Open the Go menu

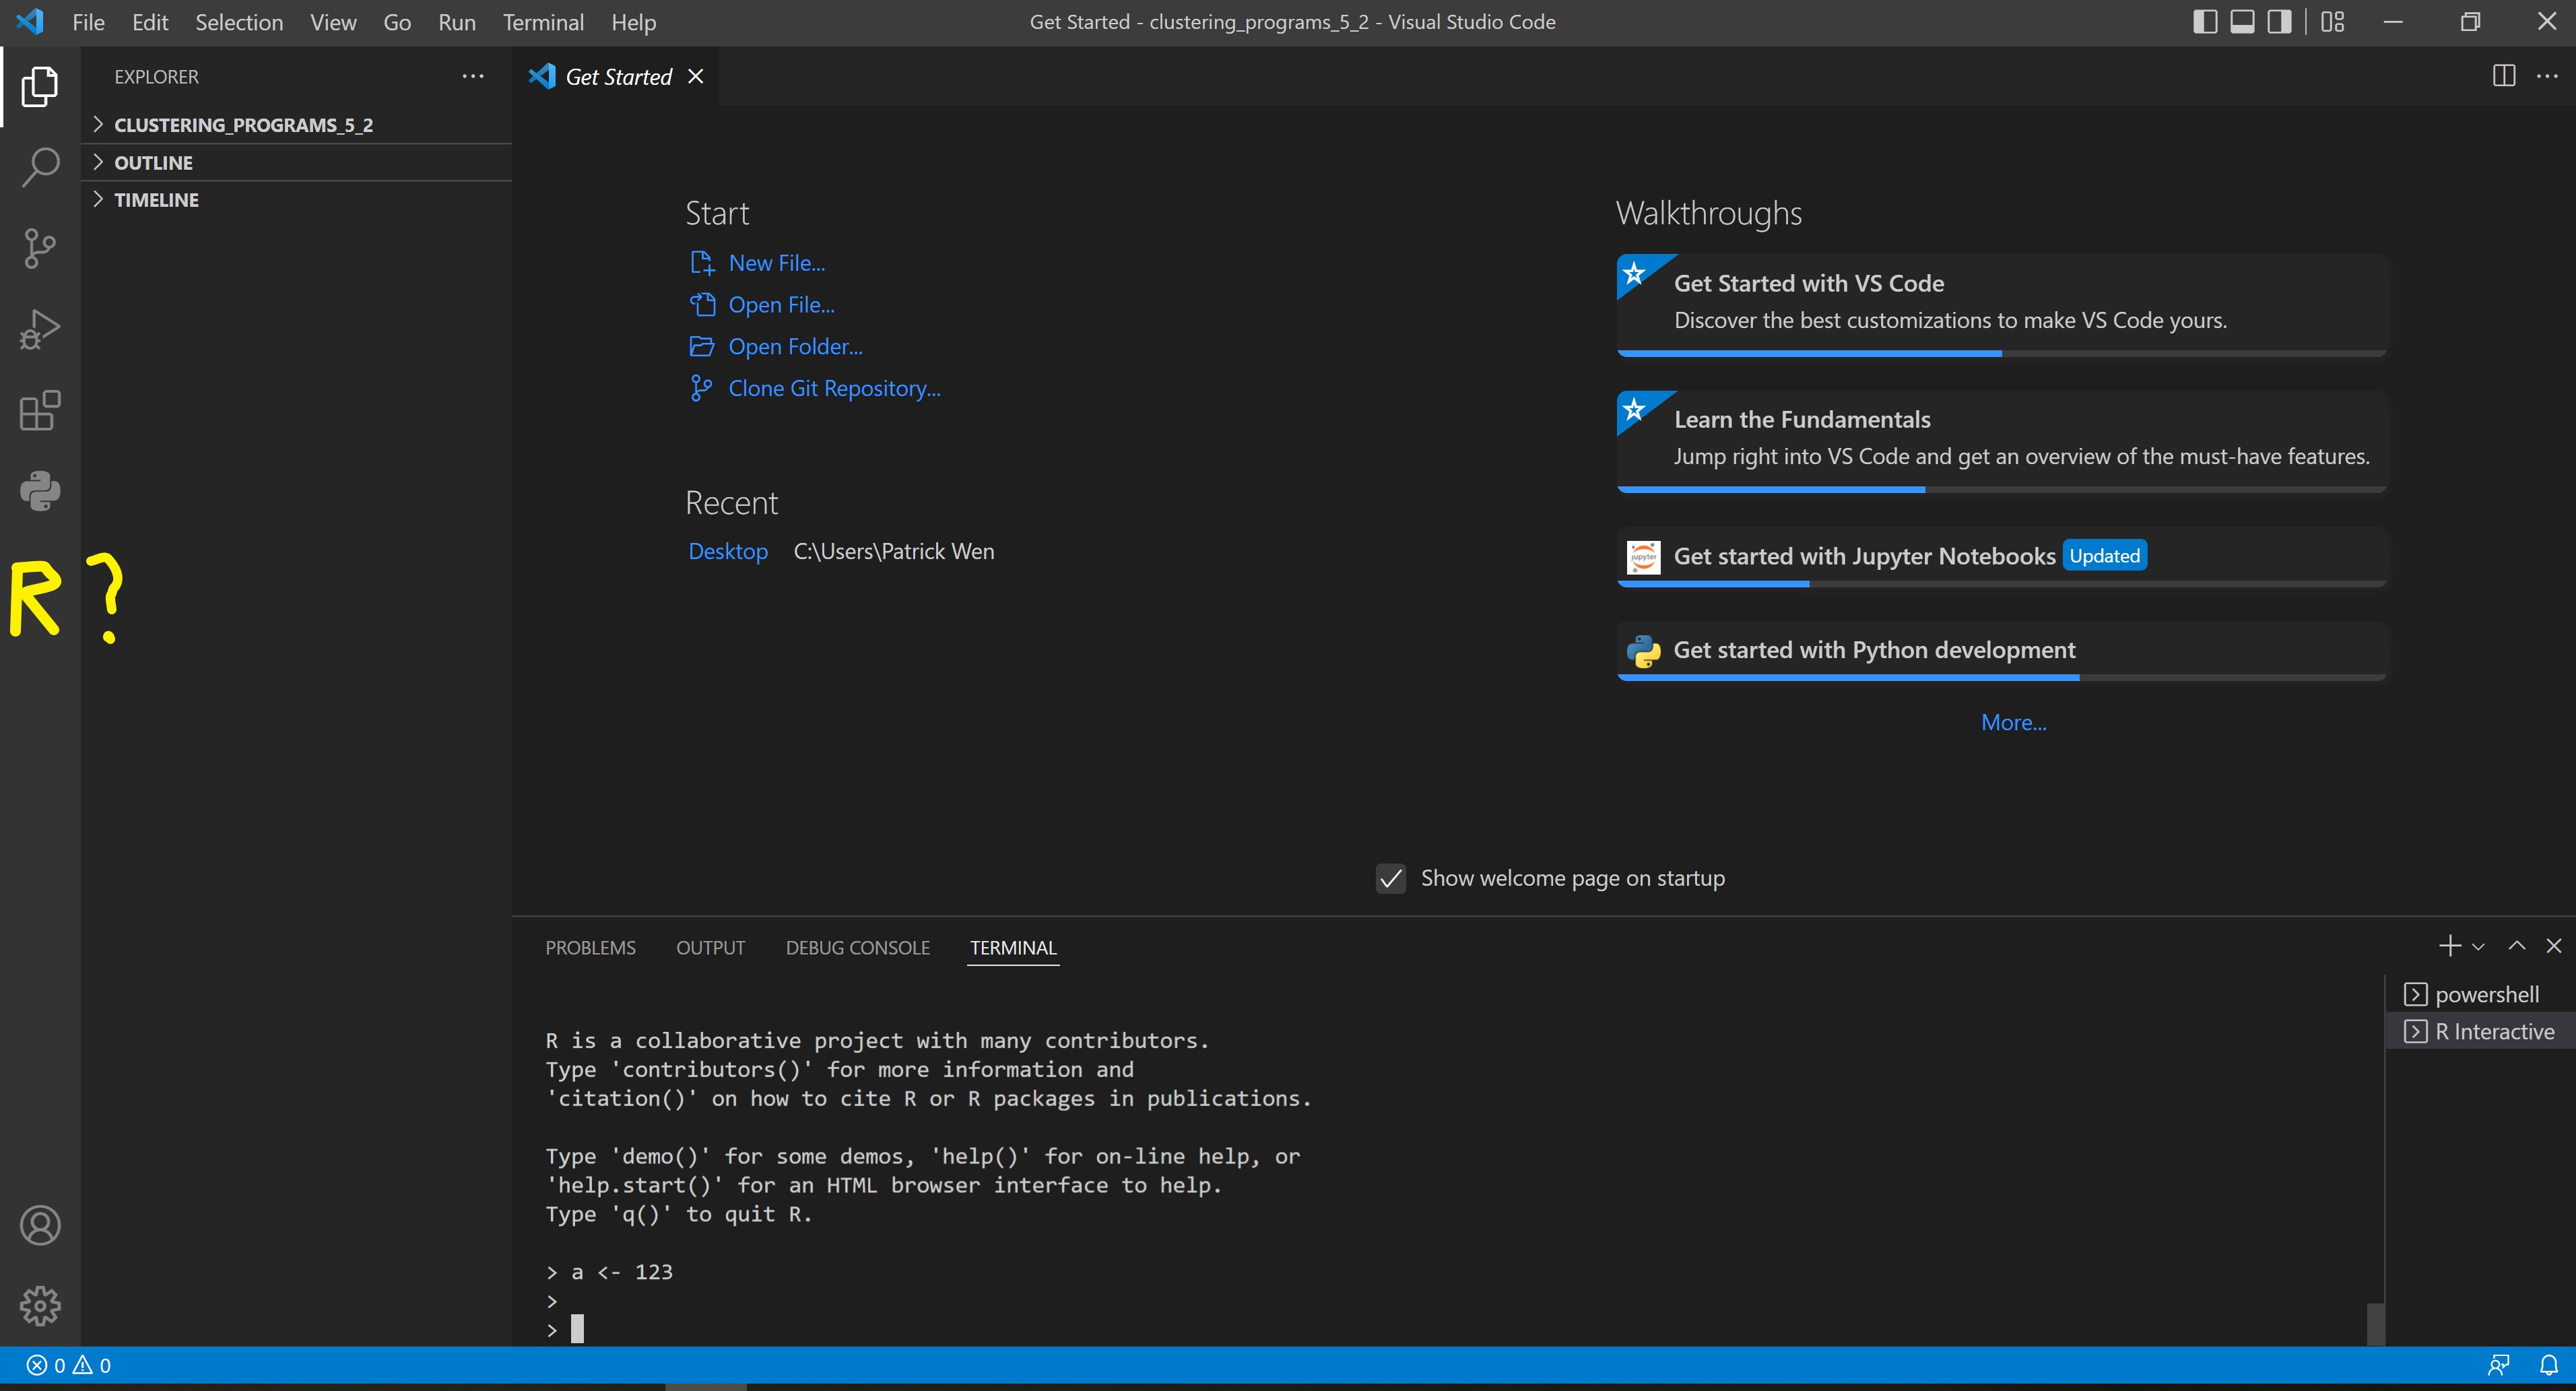[x=397, y=22]
